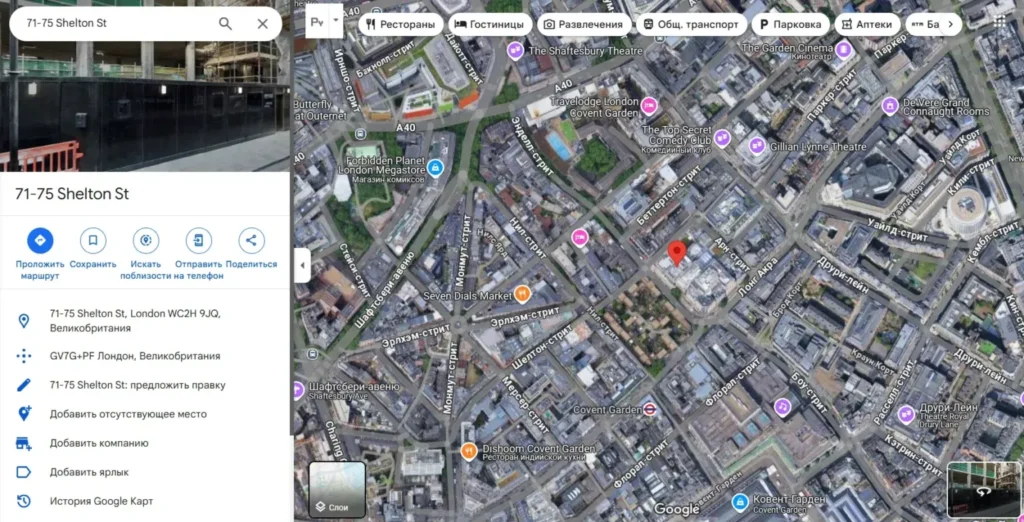
Task: Clear the search with the X icon
Action: pos(263,24)
